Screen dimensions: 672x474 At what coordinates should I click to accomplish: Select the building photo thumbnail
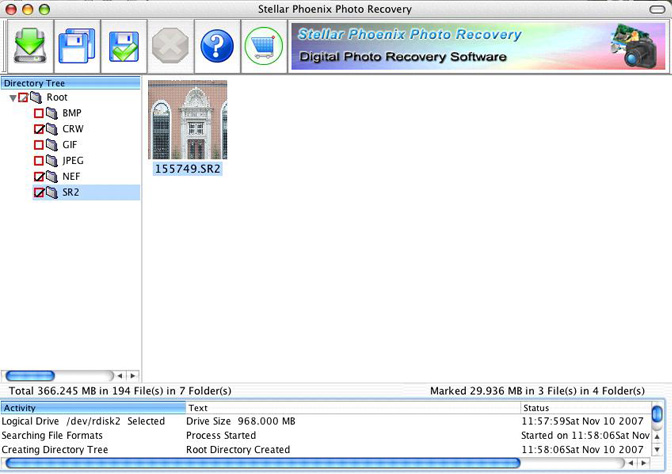[188, 120]
